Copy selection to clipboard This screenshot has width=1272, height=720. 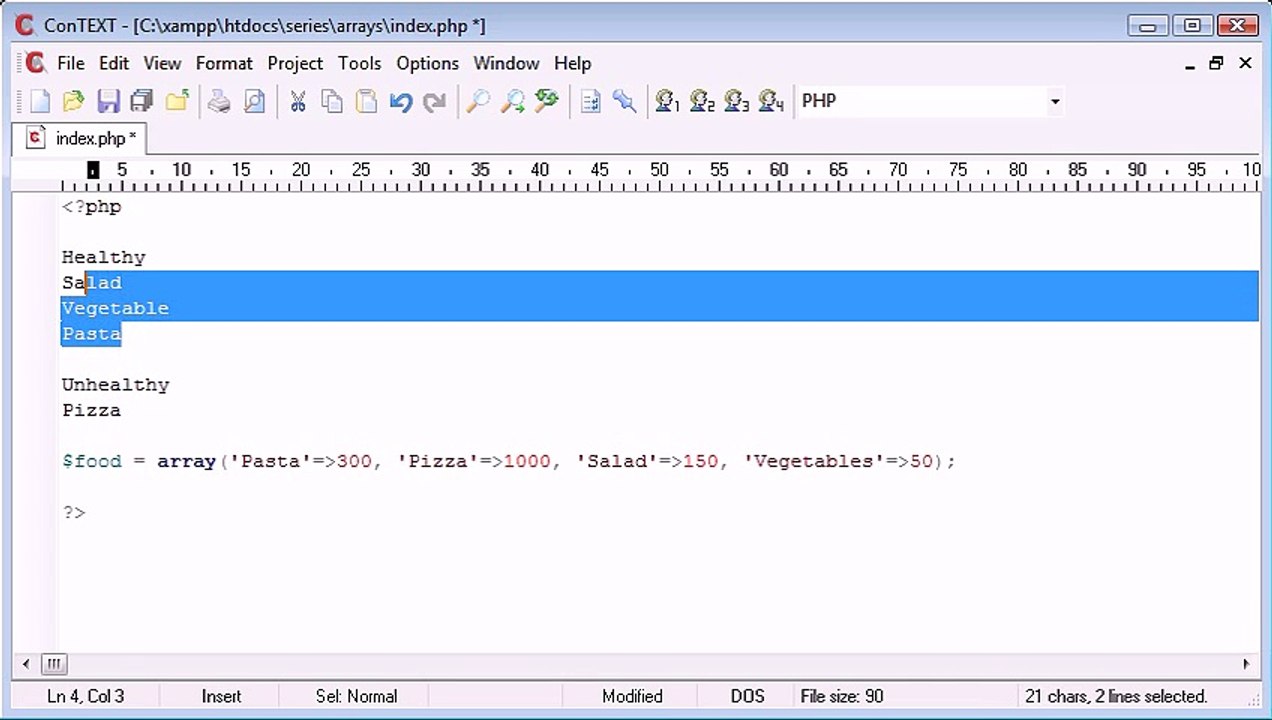pos(332,101)
